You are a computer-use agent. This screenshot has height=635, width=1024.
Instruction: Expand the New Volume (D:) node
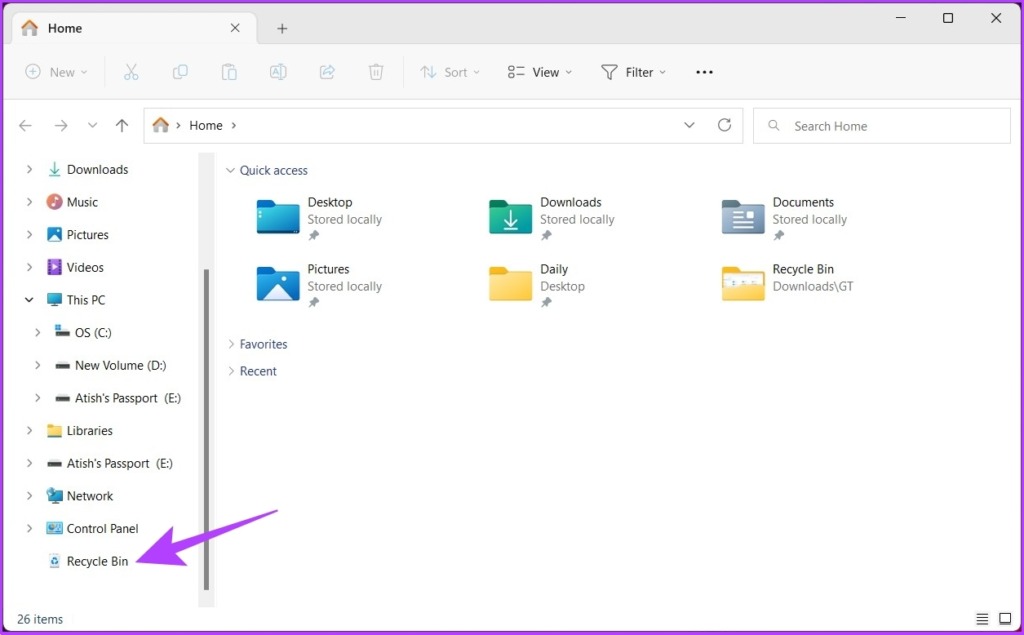(x=37, y=365)
